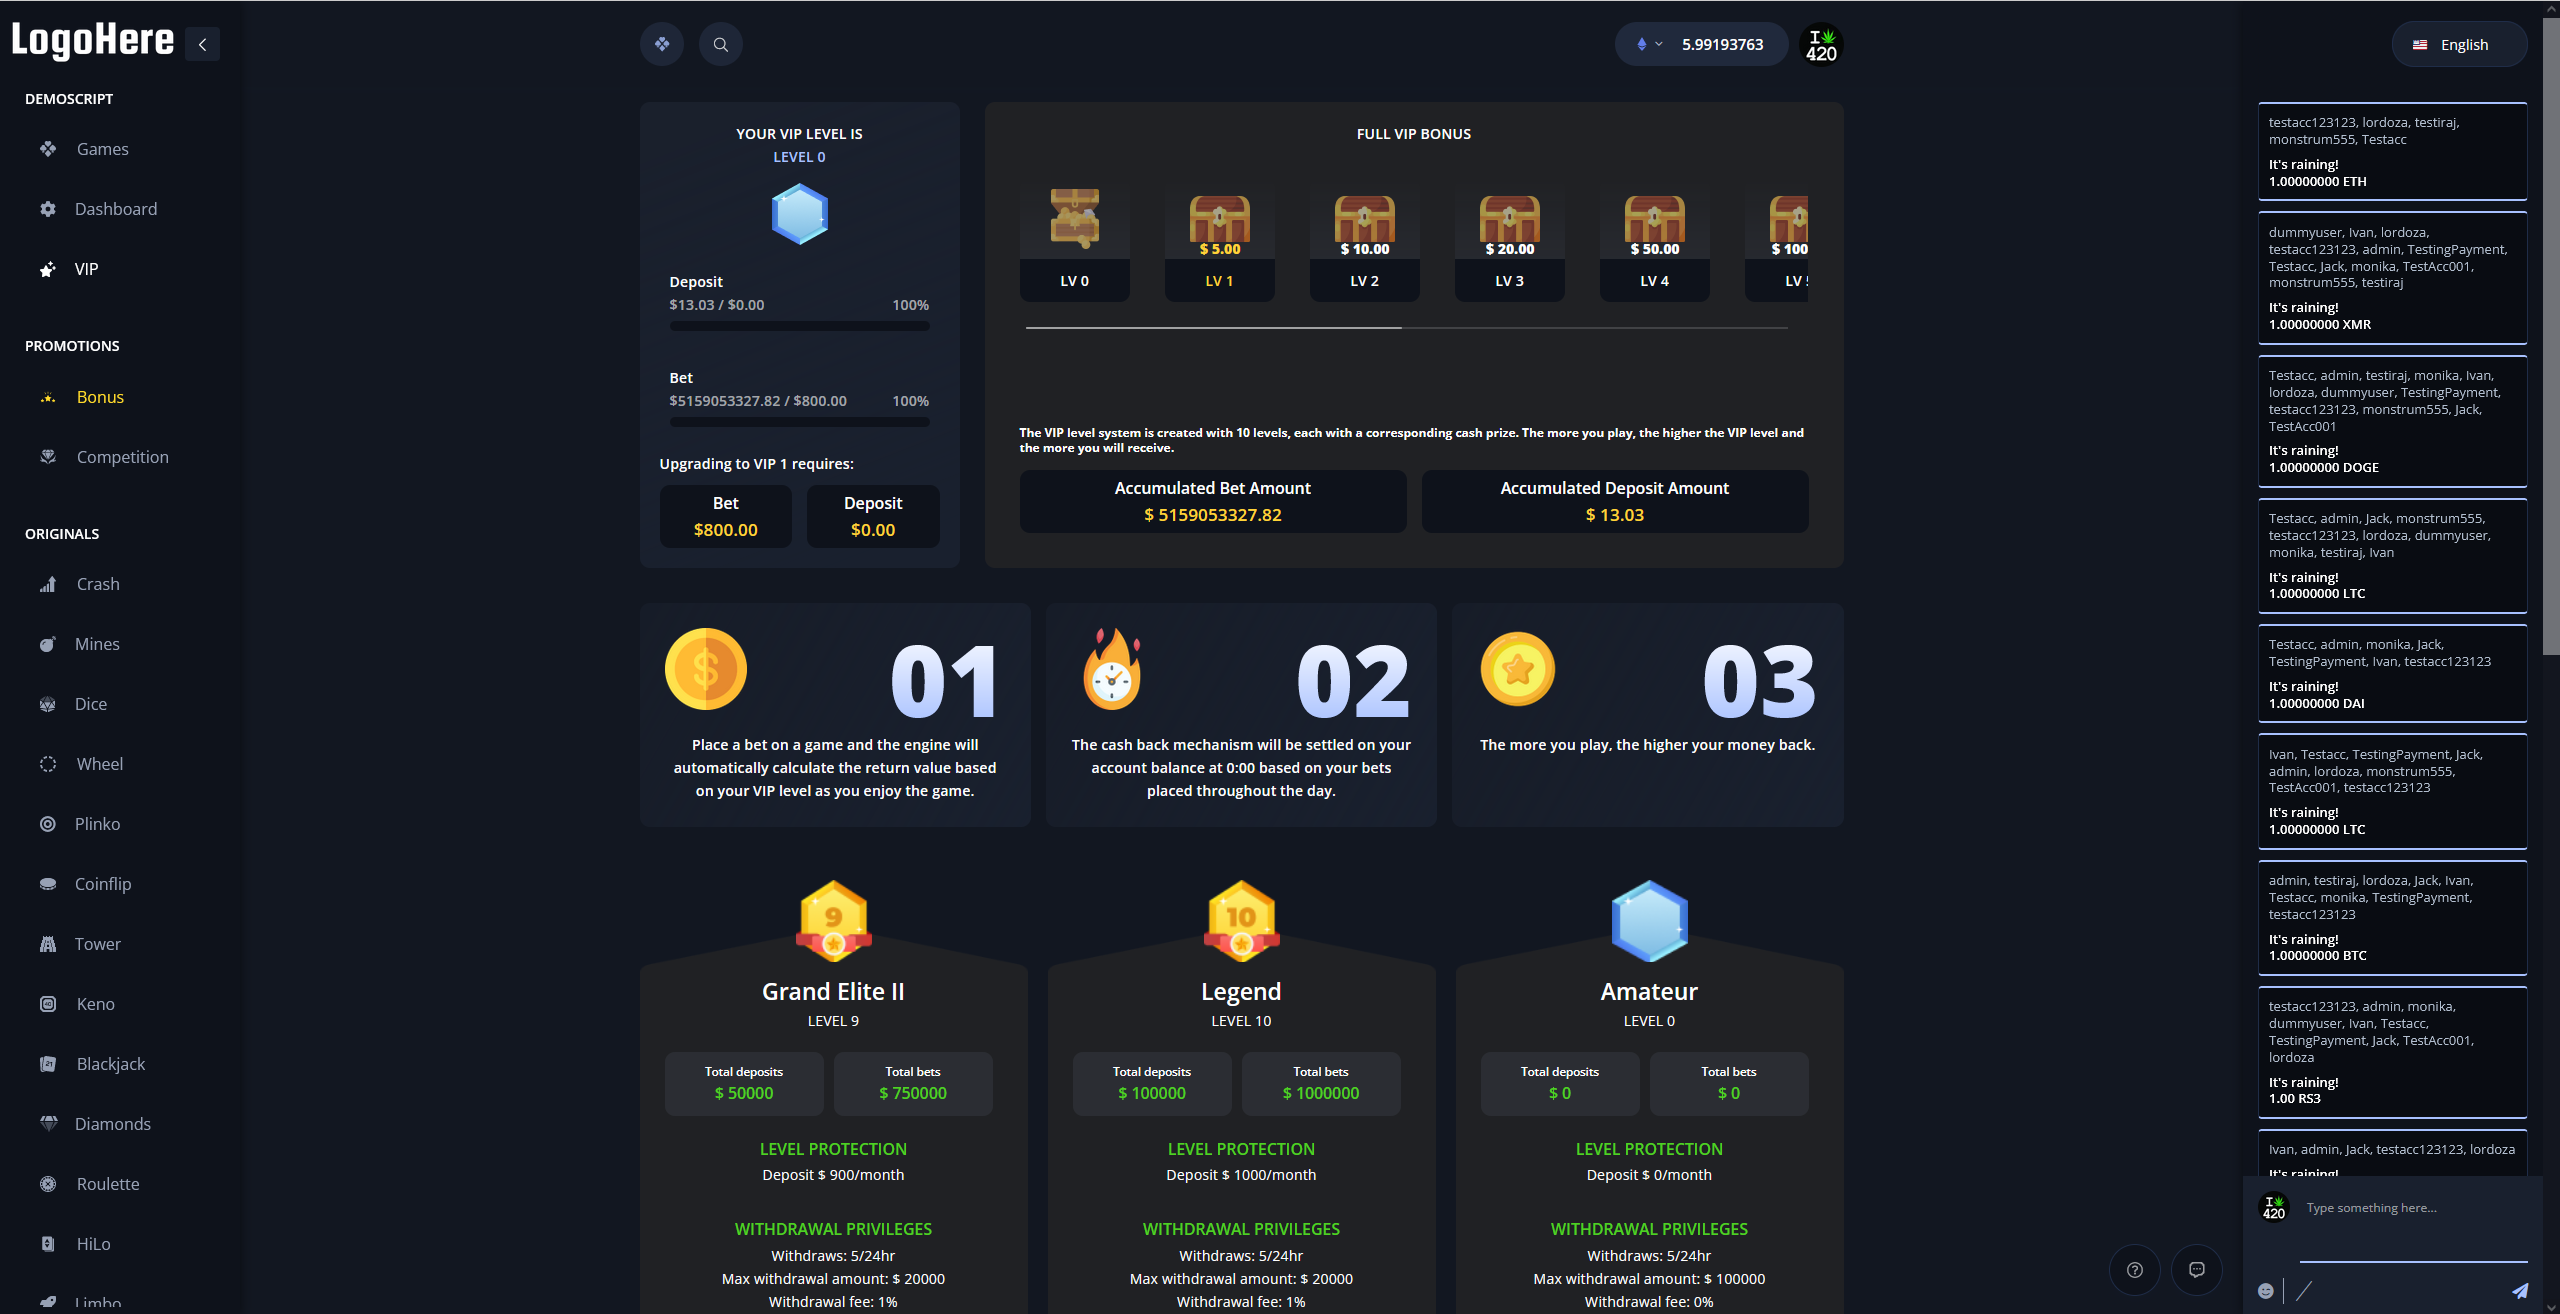Click the help question mark button

tap(2134, 1270)
